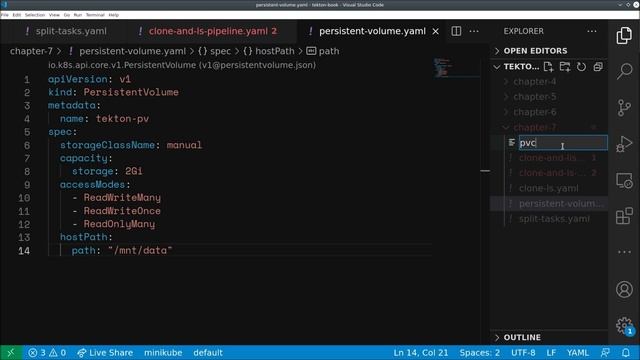Image resolution: width=640 pixels, height=360 pixels.
Task: Open the Manage gear menu
Action: coord(624,325)
